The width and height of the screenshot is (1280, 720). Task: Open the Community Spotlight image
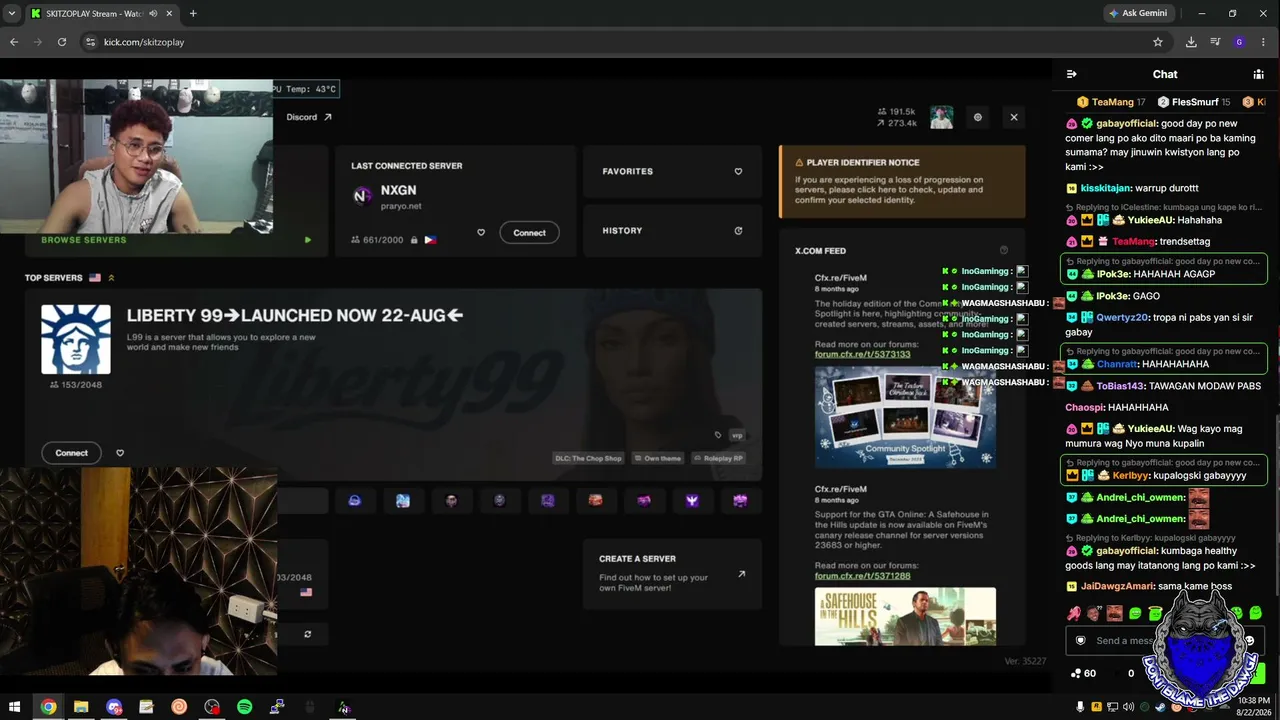click(x=905, y=417)
